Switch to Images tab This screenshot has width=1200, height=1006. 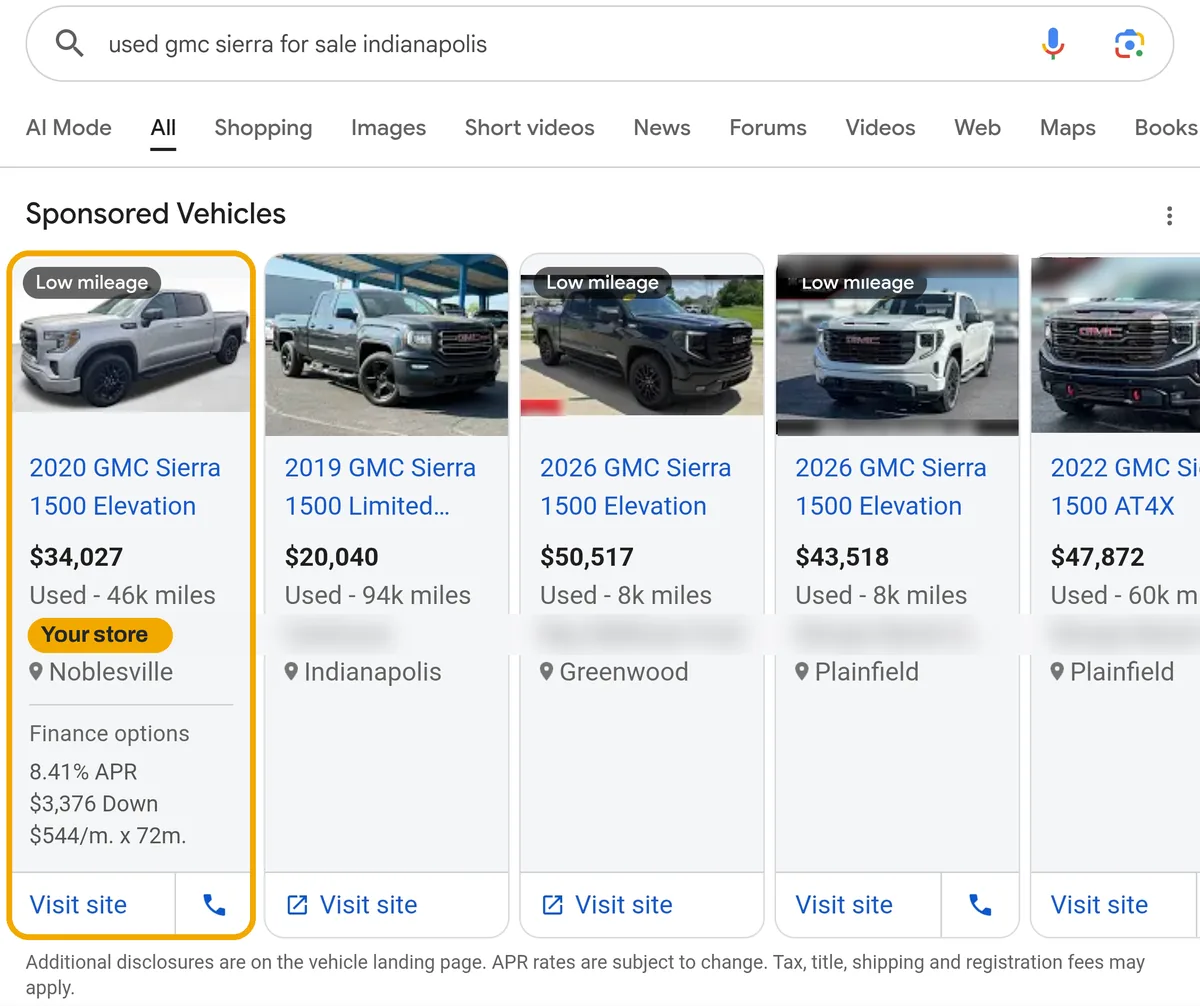pyautogui.click(x=388, y=128)
